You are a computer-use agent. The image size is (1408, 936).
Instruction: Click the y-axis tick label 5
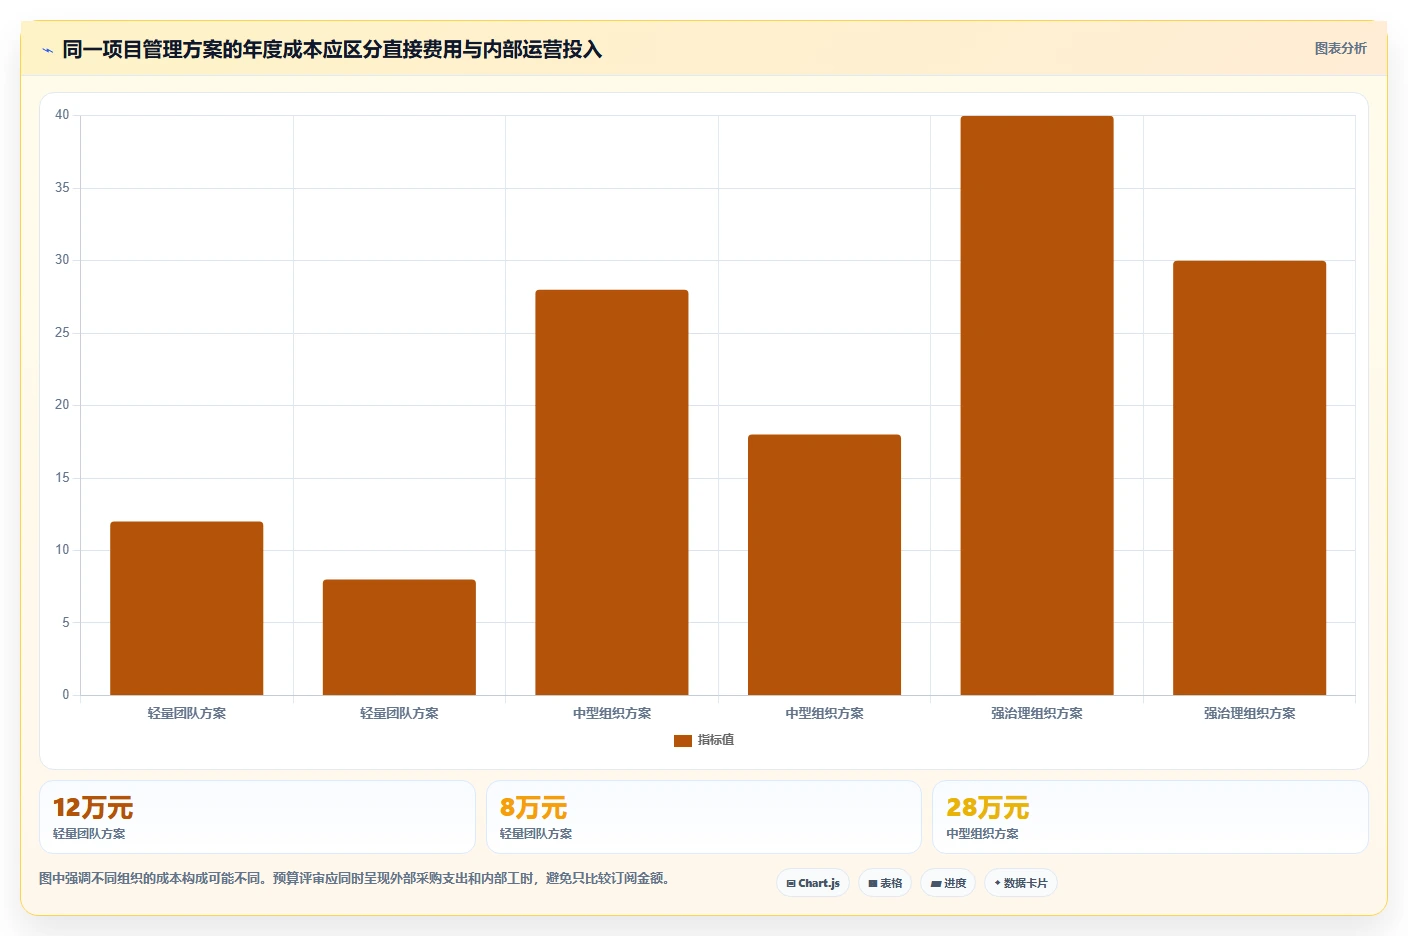pyautogui.click(x=66, y=623)
